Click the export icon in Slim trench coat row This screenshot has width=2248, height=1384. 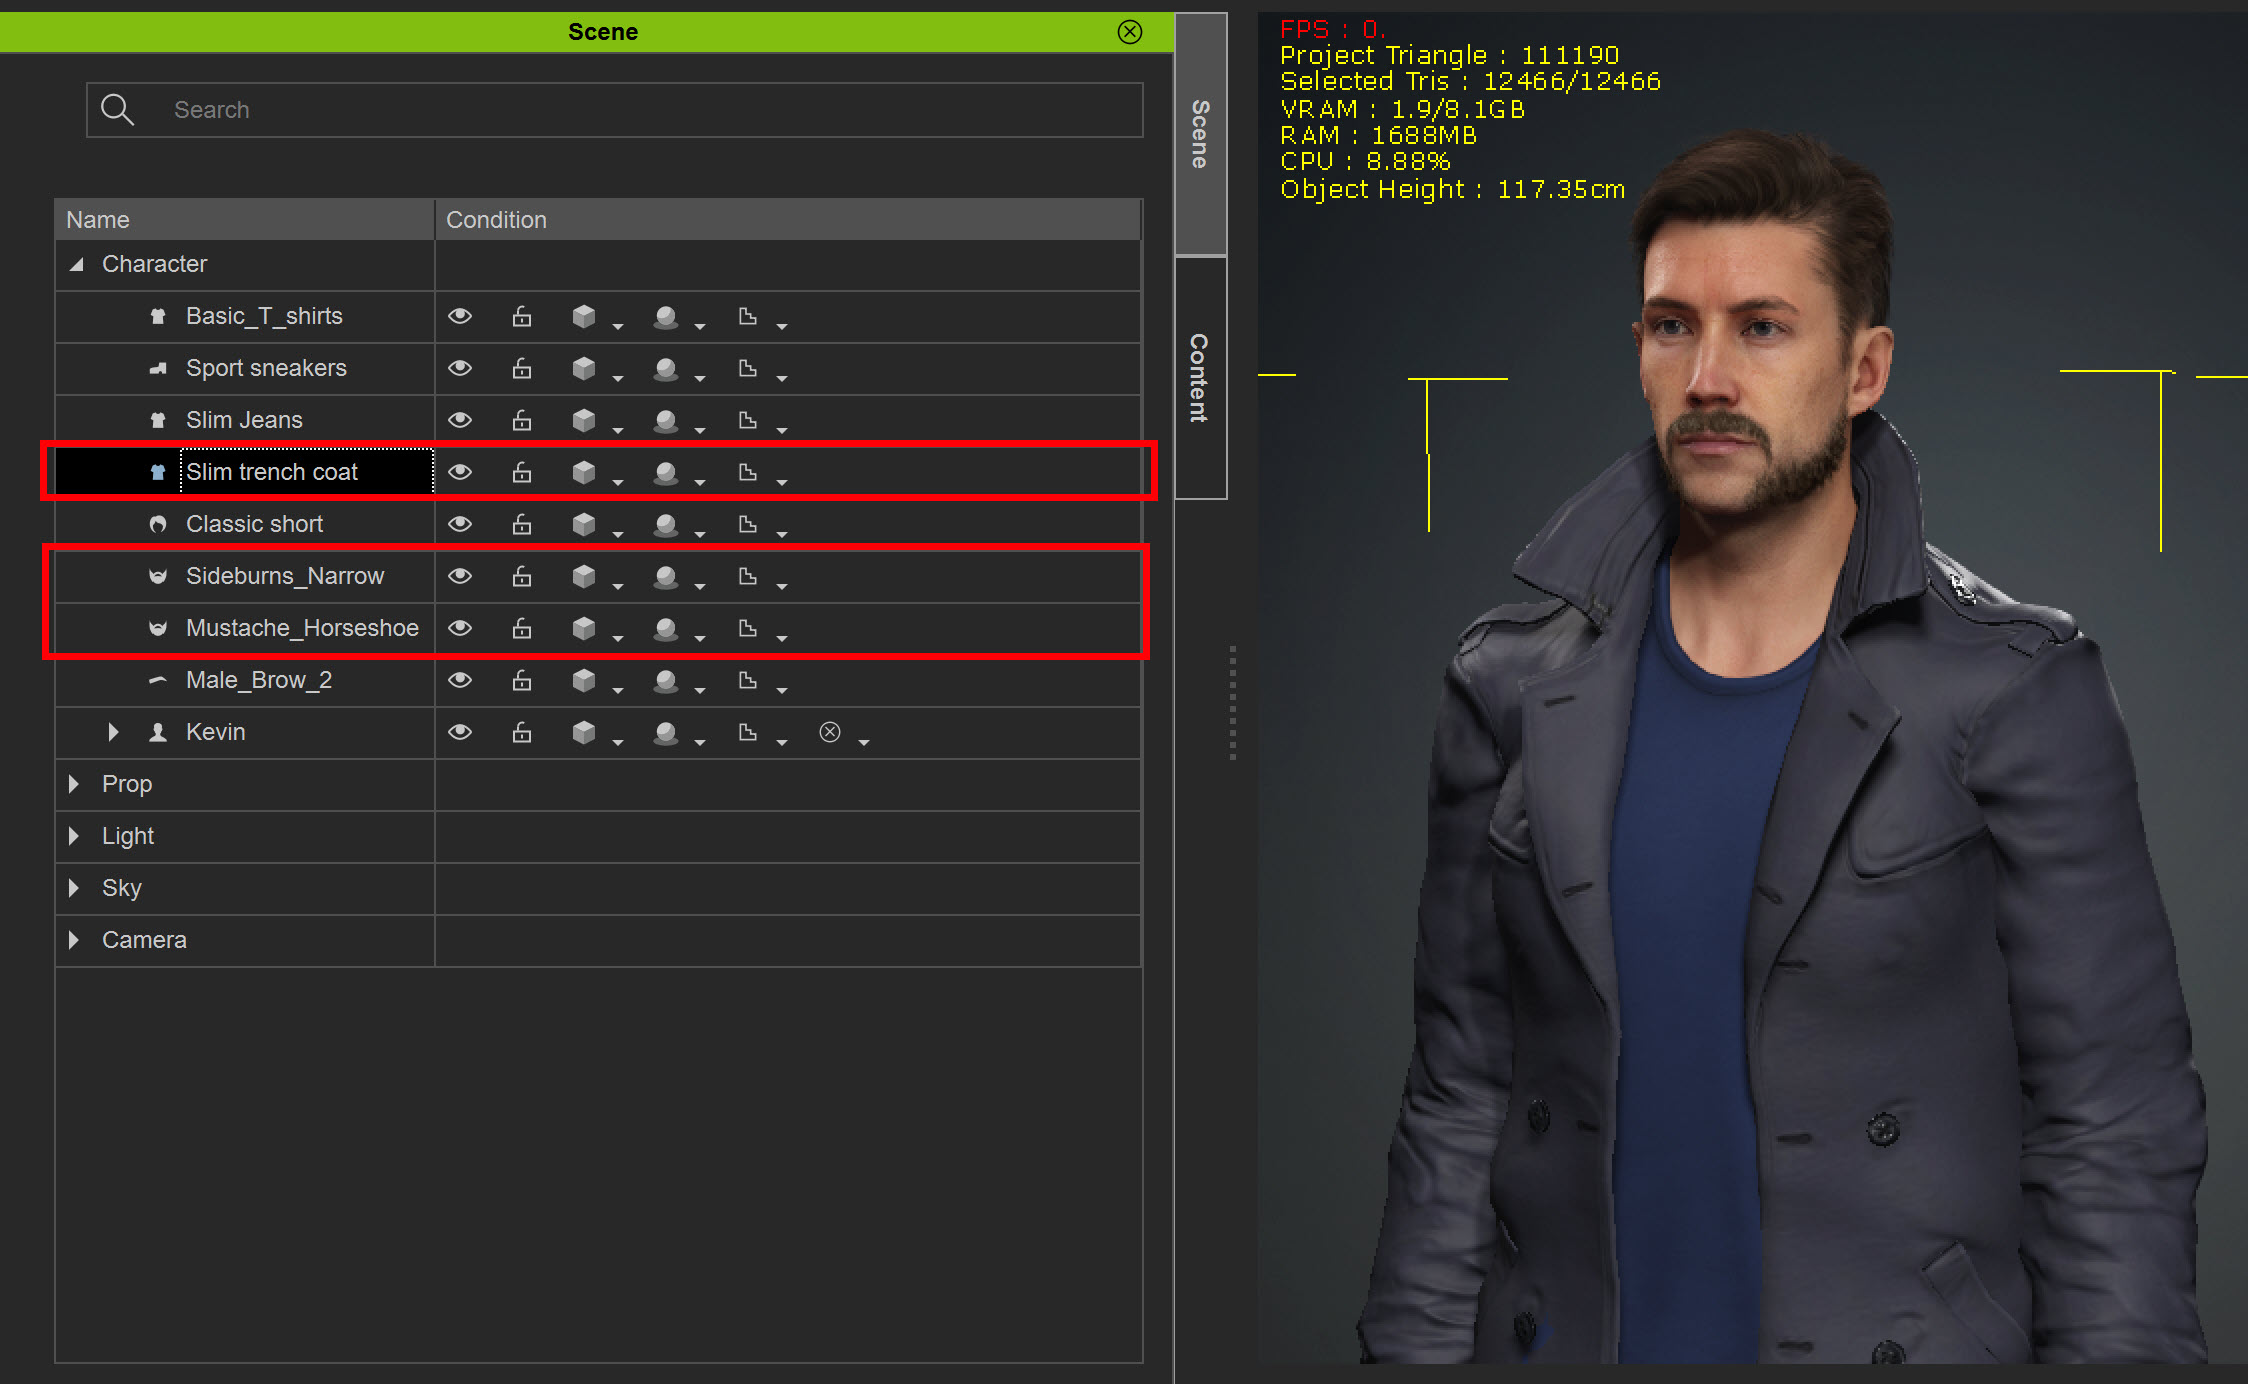pyautogui.click(x=747, y=472)
